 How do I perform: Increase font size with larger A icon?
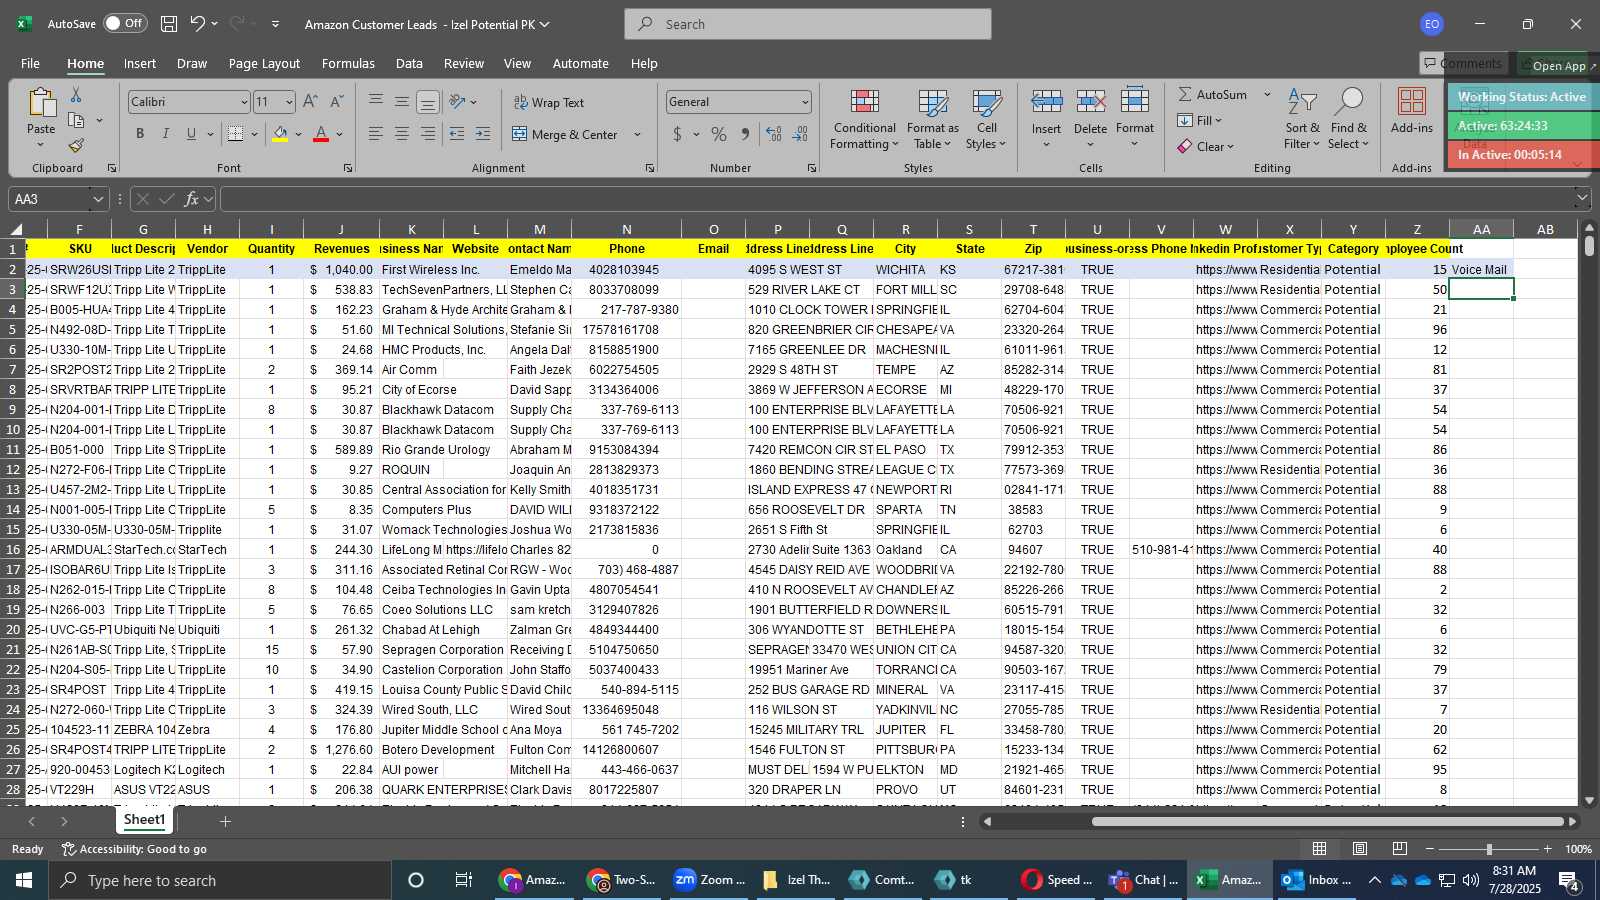(x=310, y=102)
